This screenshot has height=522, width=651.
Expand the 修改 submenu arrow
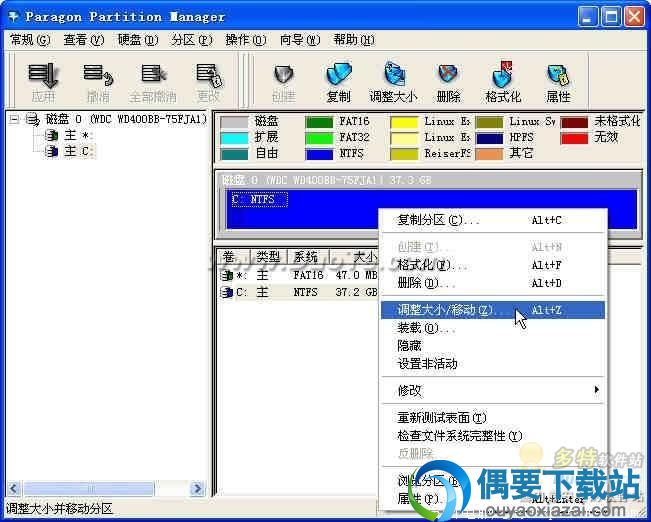pyautogui.click(x=596, y=390)
